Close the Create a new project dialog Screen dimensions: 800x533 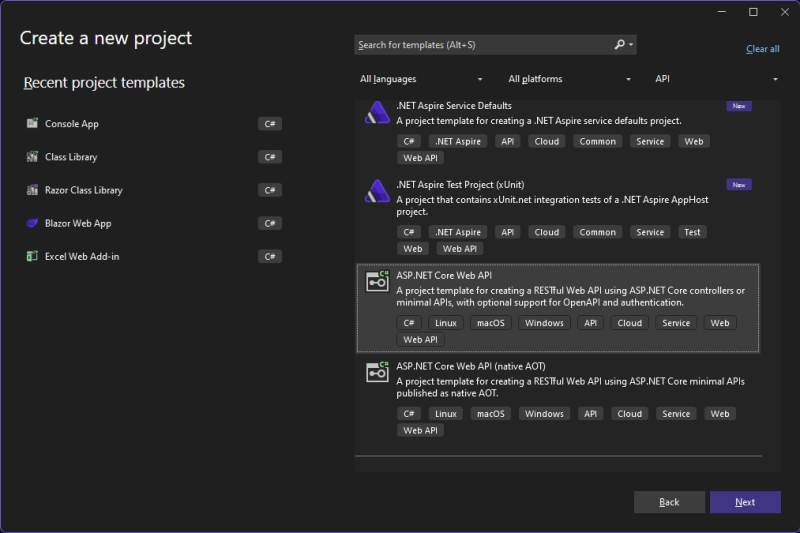point(785,12)
